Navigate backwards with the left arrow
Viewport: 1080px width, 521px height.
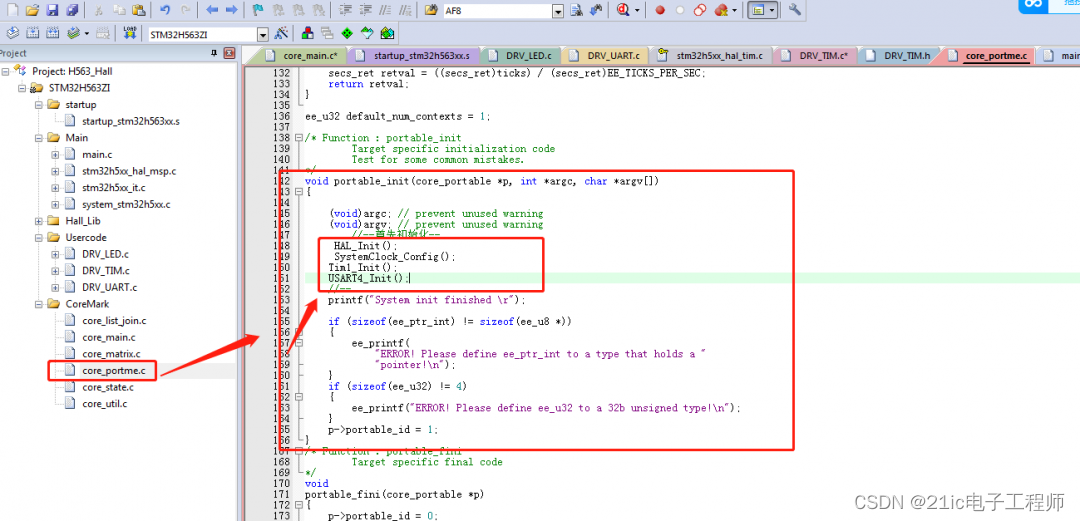tap(212, 10)
